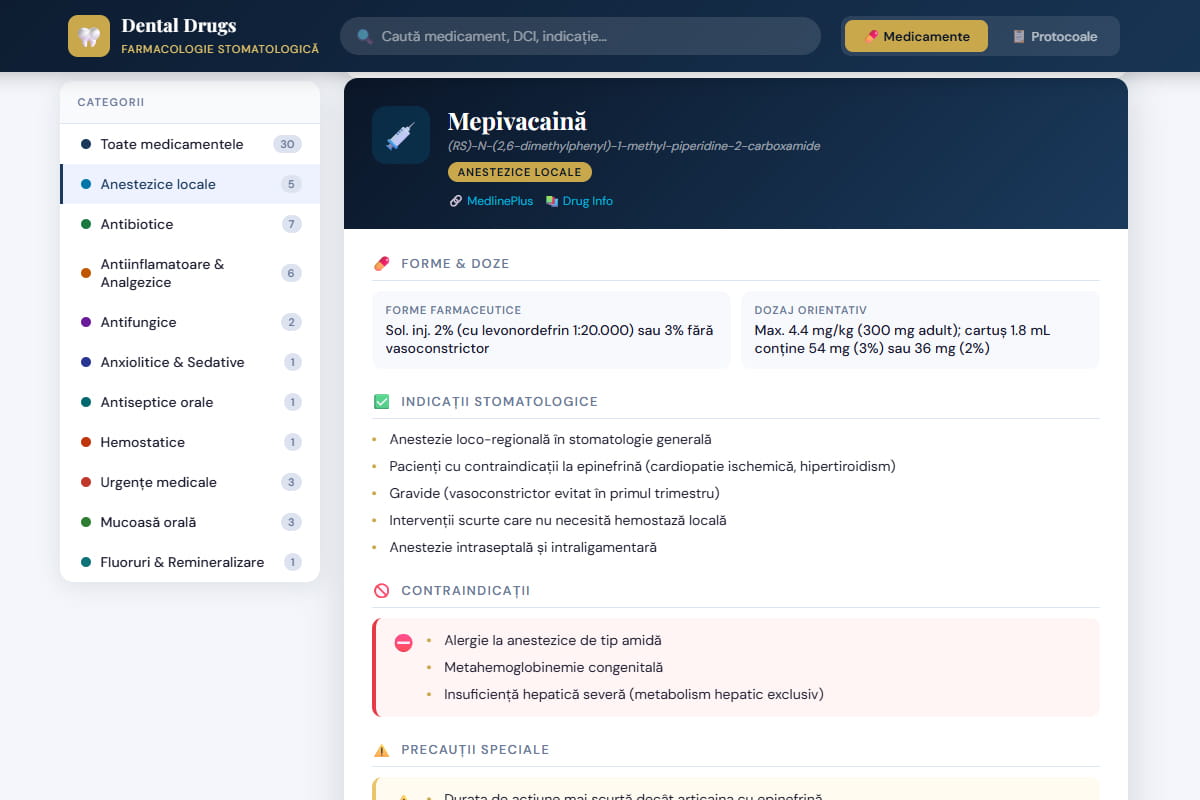The width and height of the screenshot is (1200, 800).
Task: Click the red no-entry icon in contraindications box
Action: pos(404,643)
